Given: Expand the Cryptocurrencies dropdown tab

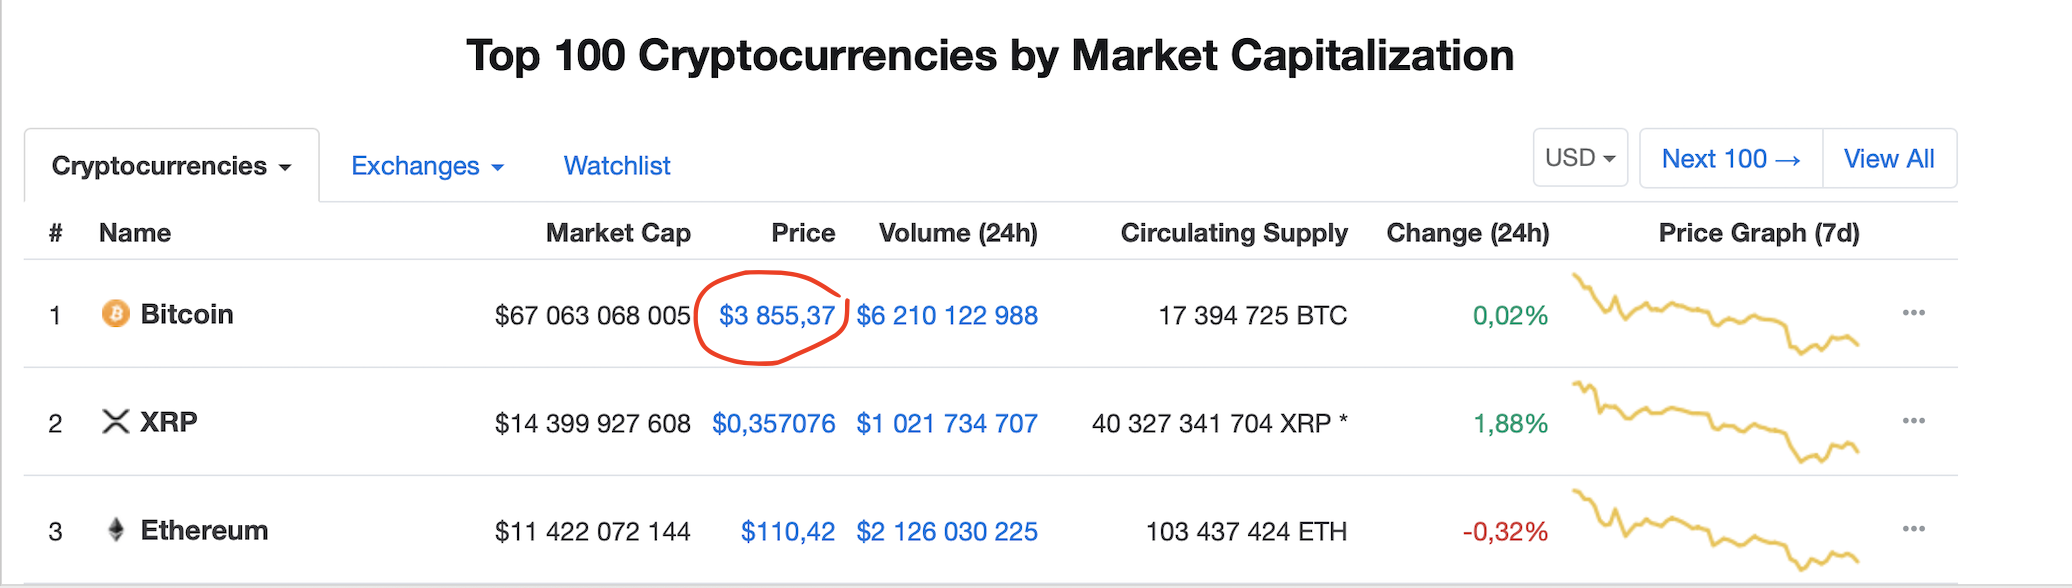Looking at the screenshot, I should coord(171,166).
